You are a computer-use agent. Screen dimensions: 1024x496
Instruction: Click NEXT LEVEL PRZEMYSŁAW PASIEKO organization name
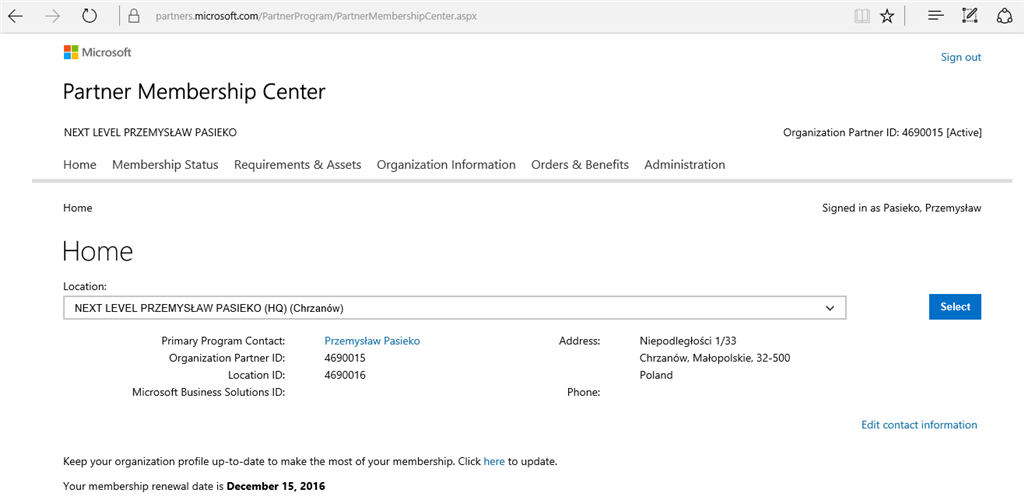(x=150, y=132)
